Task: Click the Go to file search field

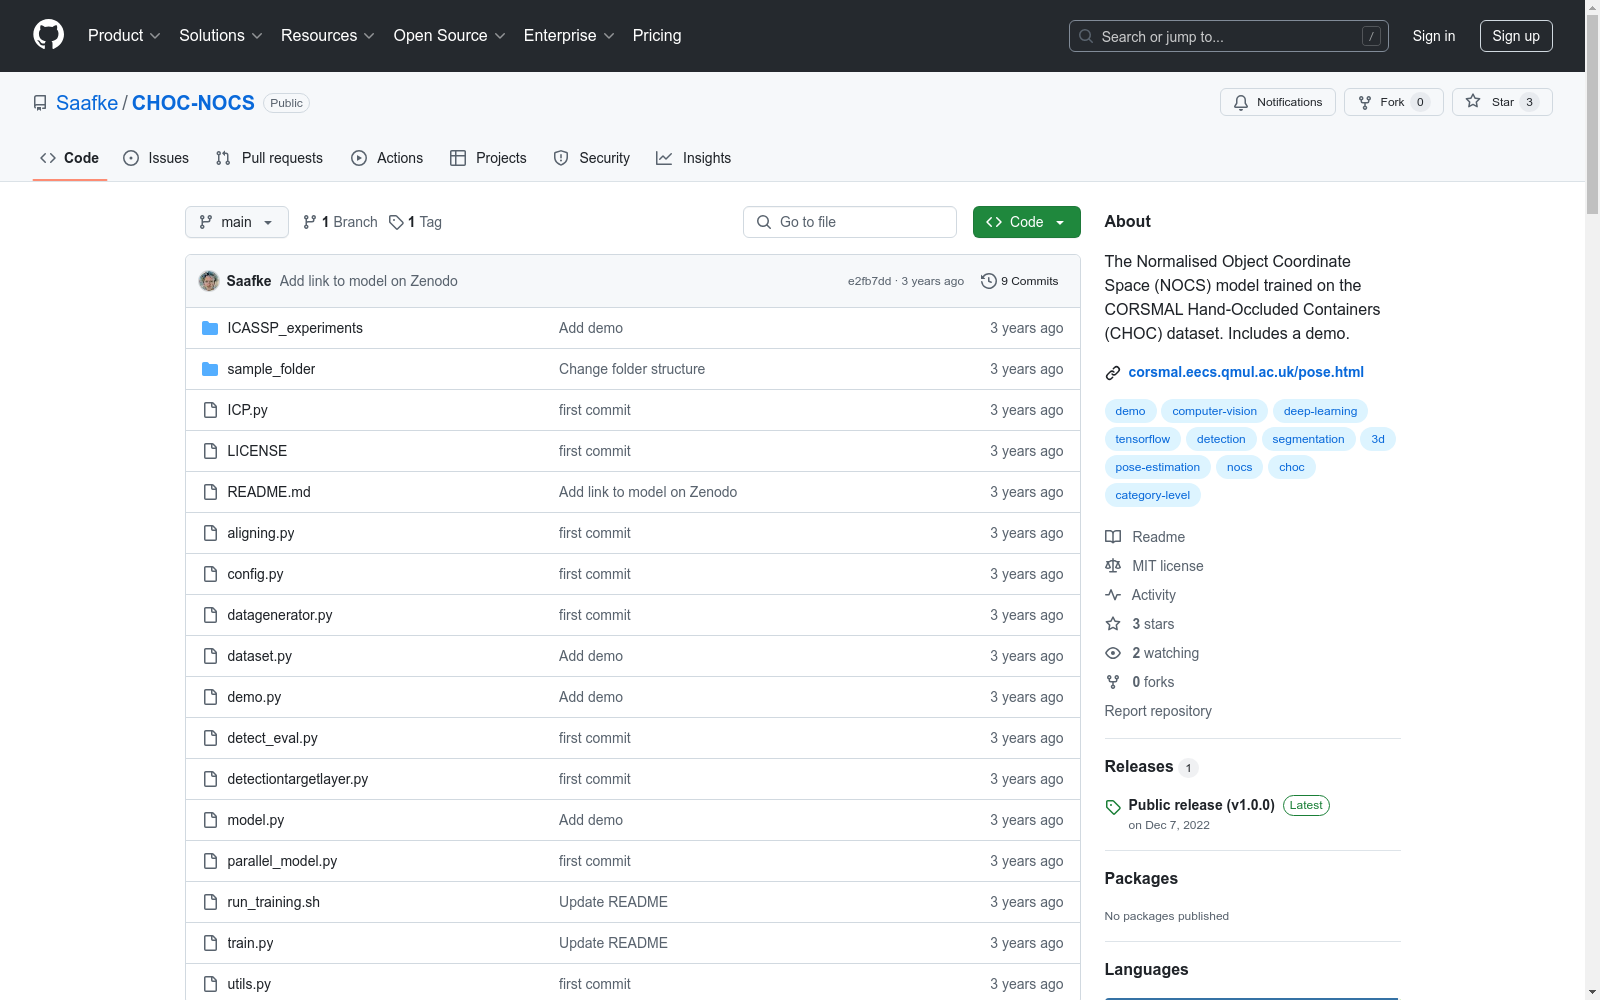Action: pos(850,222)
